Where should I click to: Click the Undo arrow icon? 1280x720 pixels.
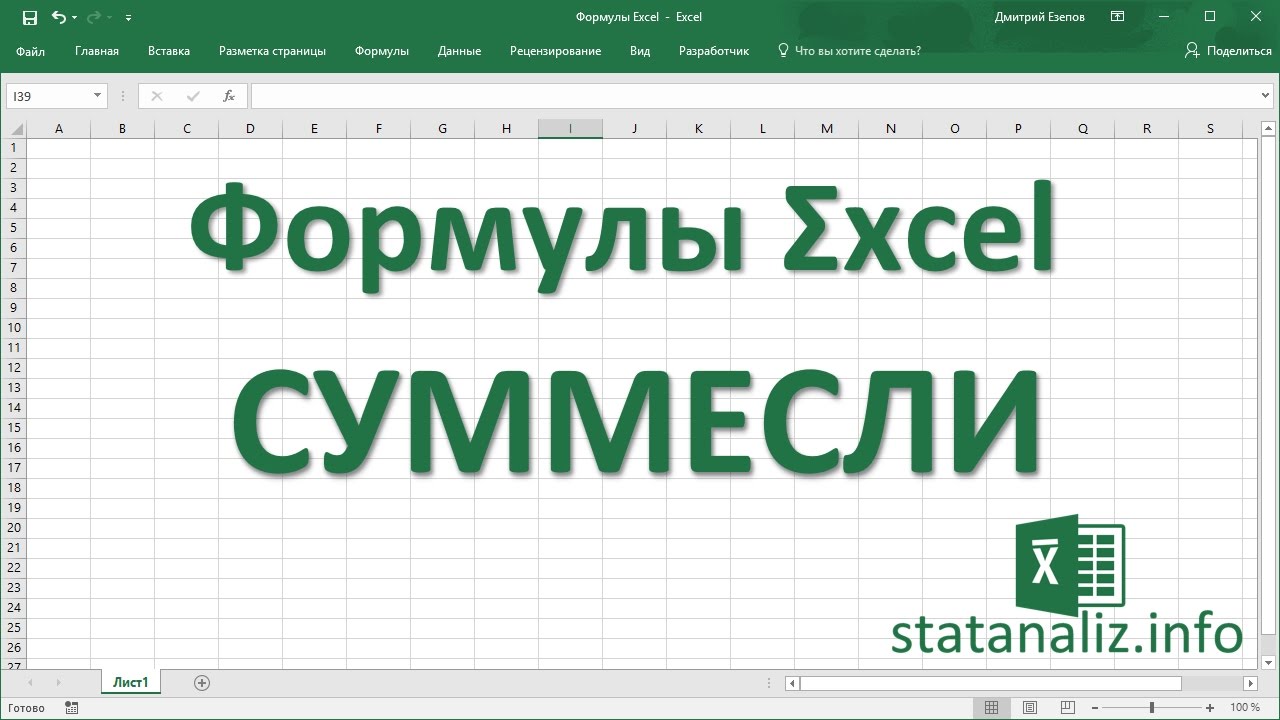click(58, 17)
